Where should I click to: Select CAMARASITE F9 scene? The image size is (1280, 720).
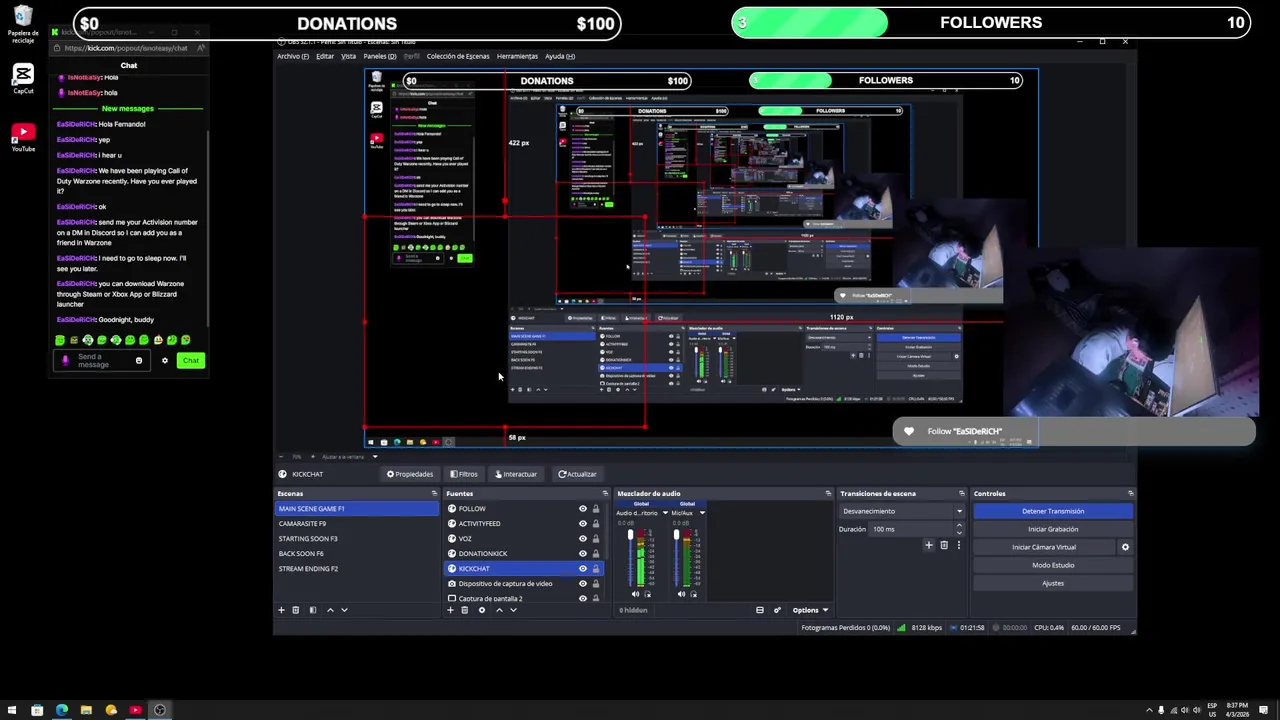[357, 523]
